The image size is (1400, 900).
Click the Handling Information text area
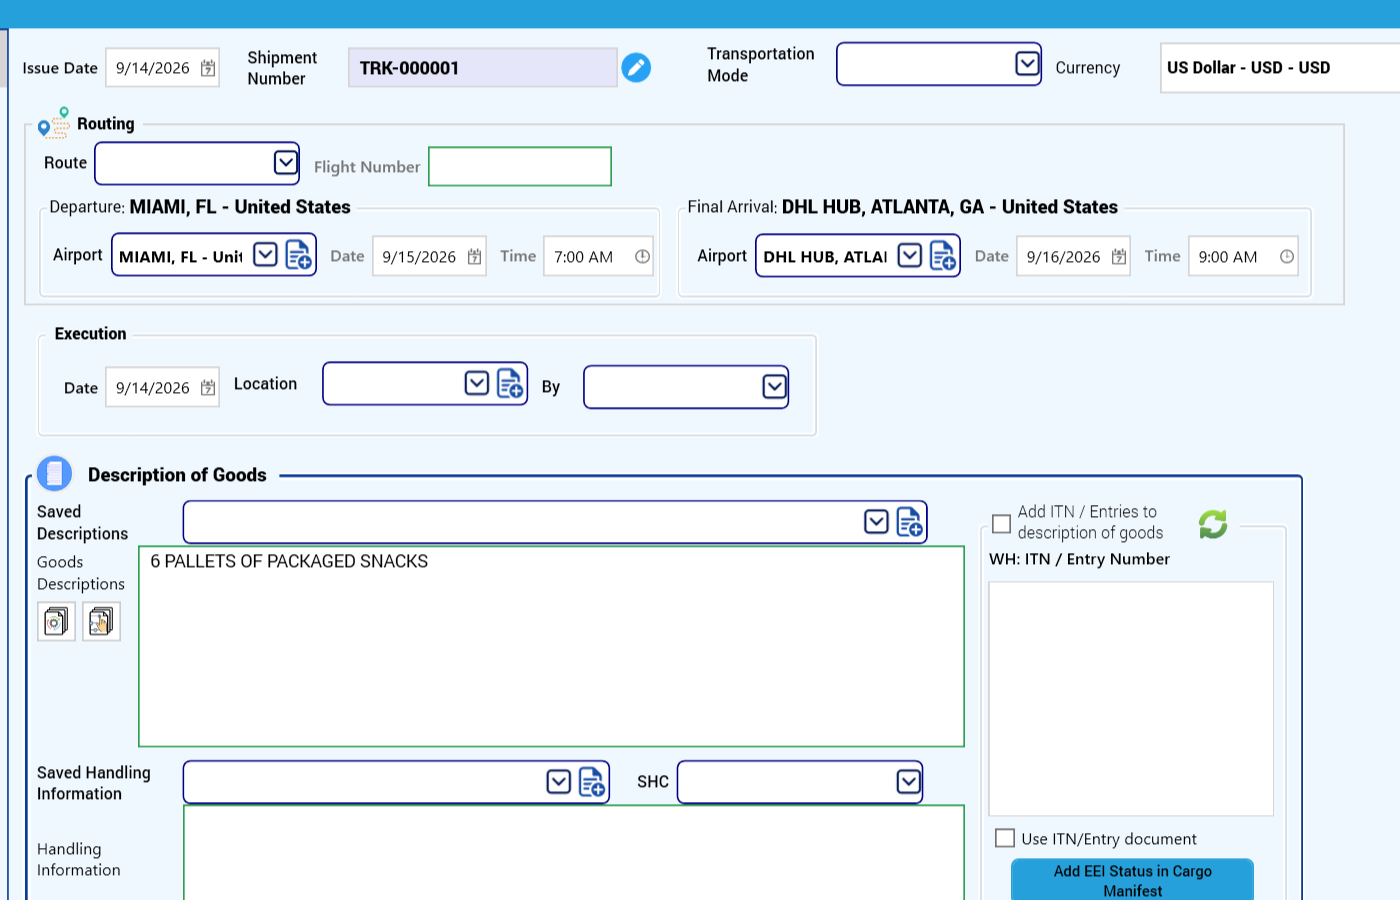click(574, 852)
